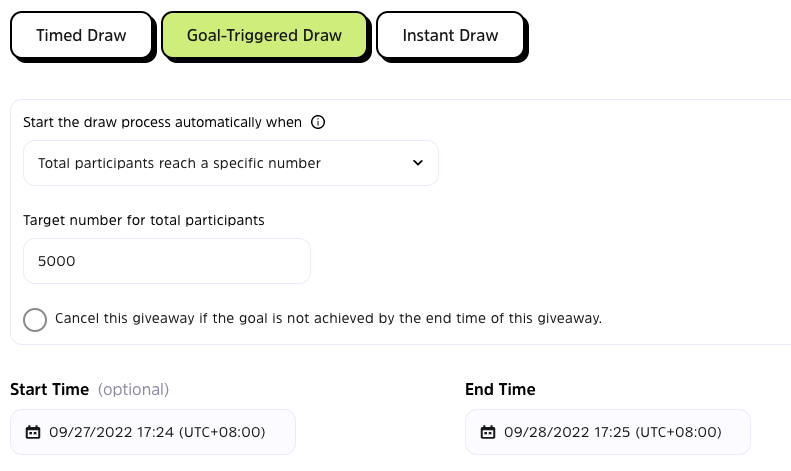The image size is (791, 471).
Task: Switch to the Timed Draw tab
Action: pyautogui.click(x=81, y=36)
